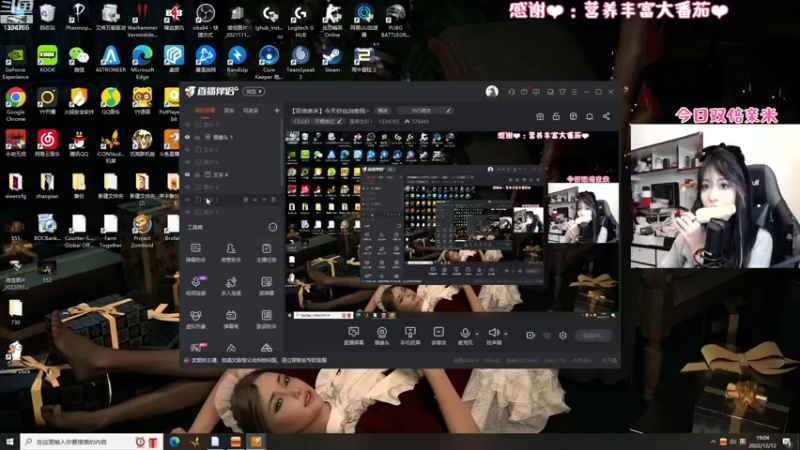This screenshot has height=450, width=800.
Task: Open the 弹幕秀 tool
Action: click(231, 319)
